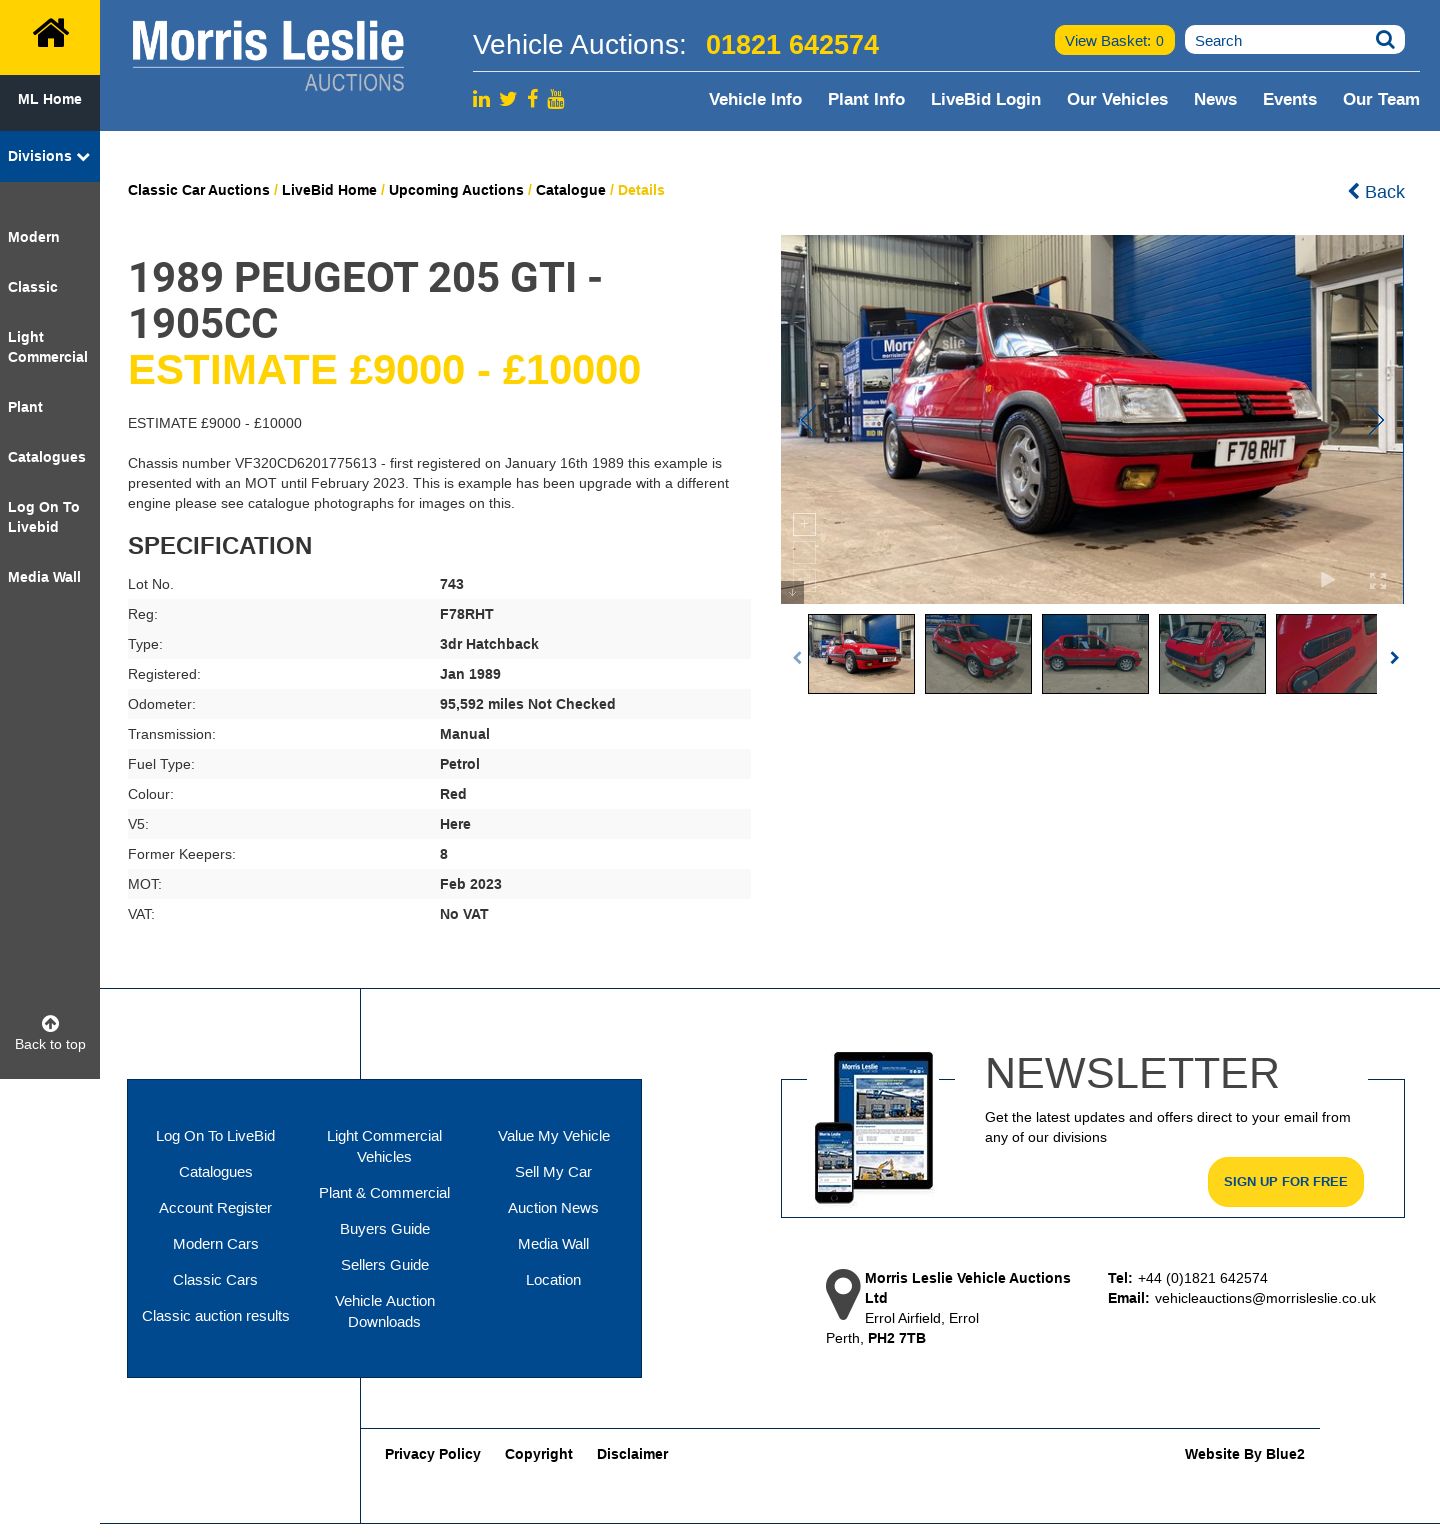This screenshot has width=1440, height=1538.
Task: Open the YouTube social icon
Action: pyautogui.click(x=556, y=99)
